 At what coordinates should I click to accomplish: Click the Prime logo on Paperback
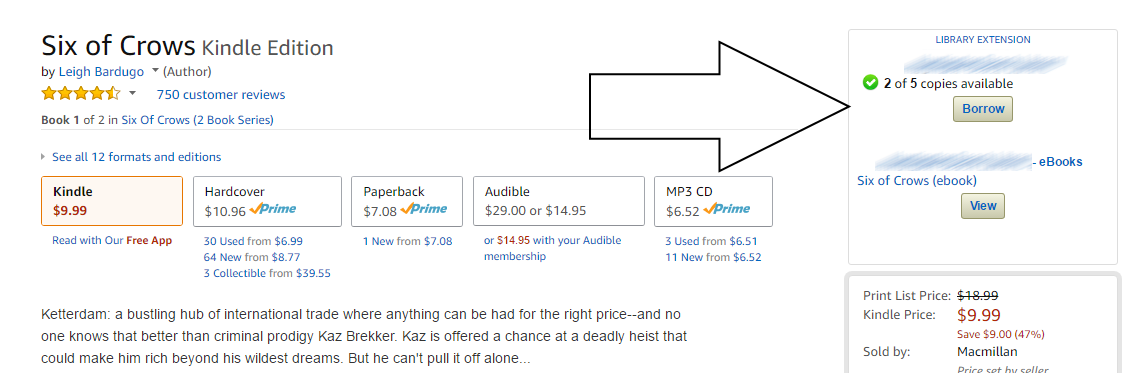(423, 210)
